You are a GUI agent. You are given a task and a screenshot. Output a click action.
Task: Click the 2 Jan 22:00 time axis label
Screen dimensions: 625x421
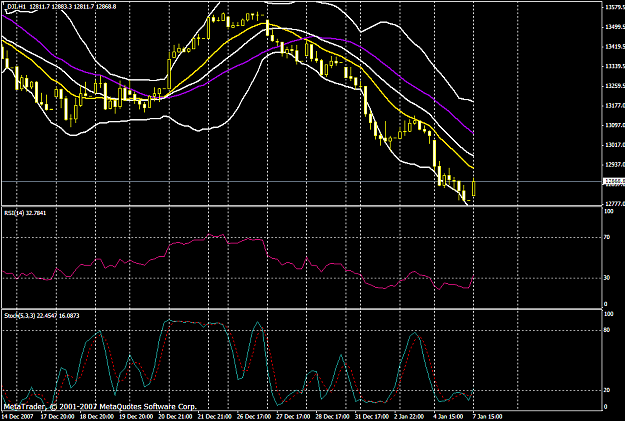(409, 417)
